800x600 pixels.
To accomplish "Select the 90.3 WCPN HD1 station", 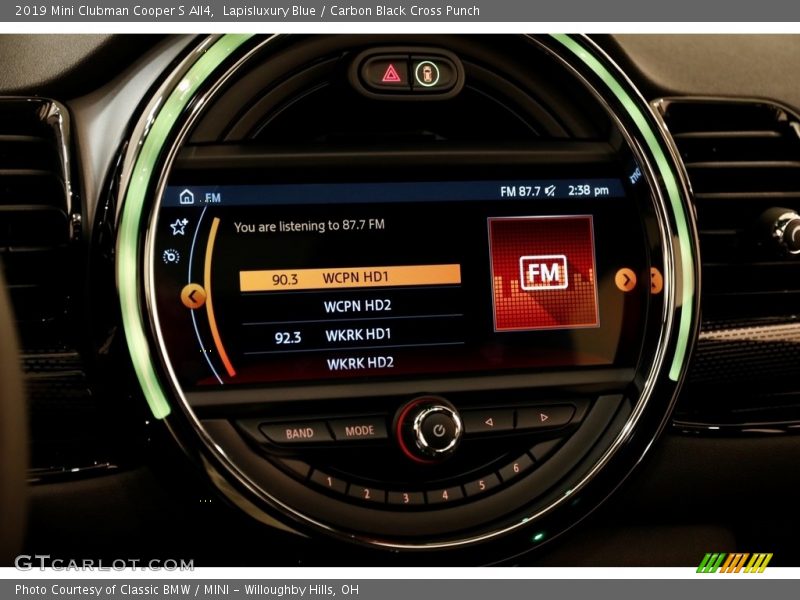I will [350, 278].
